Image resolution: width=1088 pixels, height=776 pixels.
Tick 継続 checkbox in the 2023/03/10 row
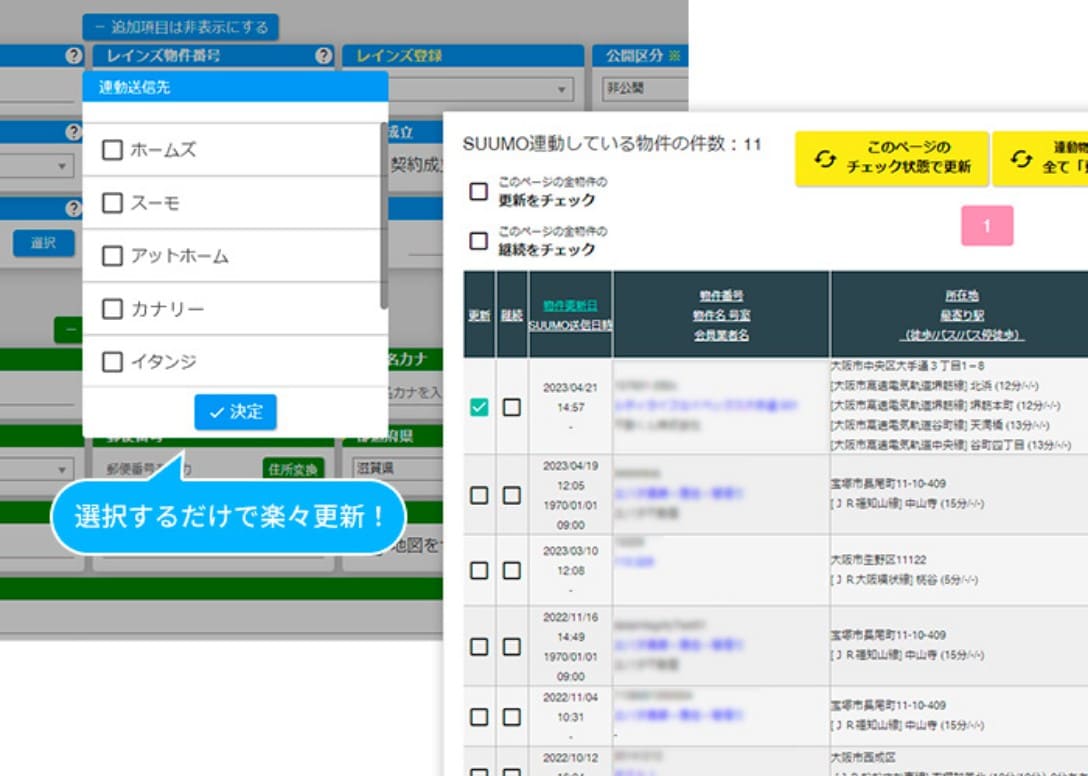click(x=511, y=571)
